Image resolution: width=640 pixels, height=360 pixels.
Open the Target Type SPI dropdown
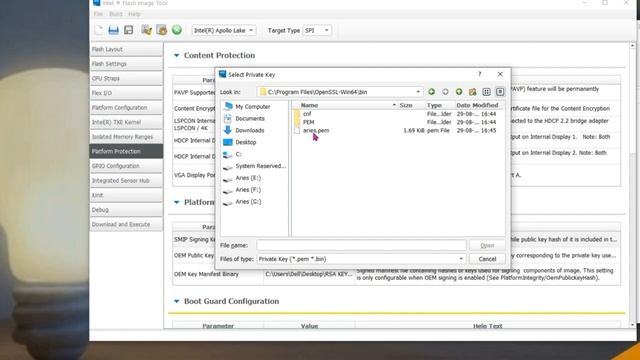coord(317,30)
